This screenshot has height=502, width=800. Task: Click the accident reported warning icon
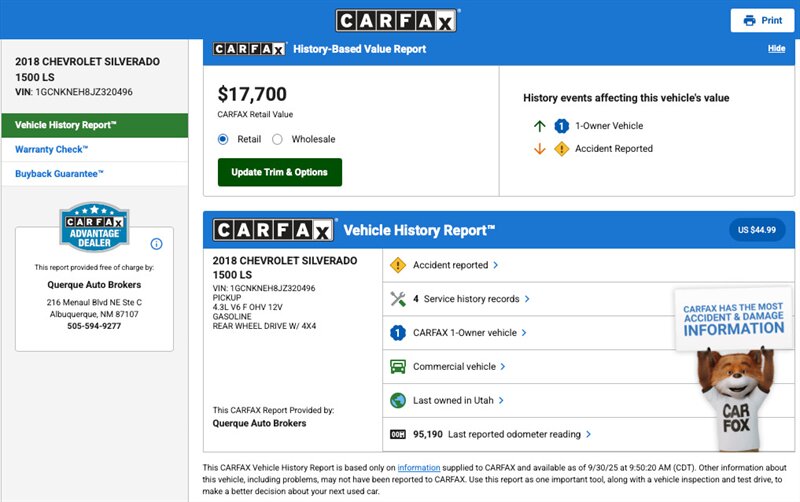[x=397, y=265]
